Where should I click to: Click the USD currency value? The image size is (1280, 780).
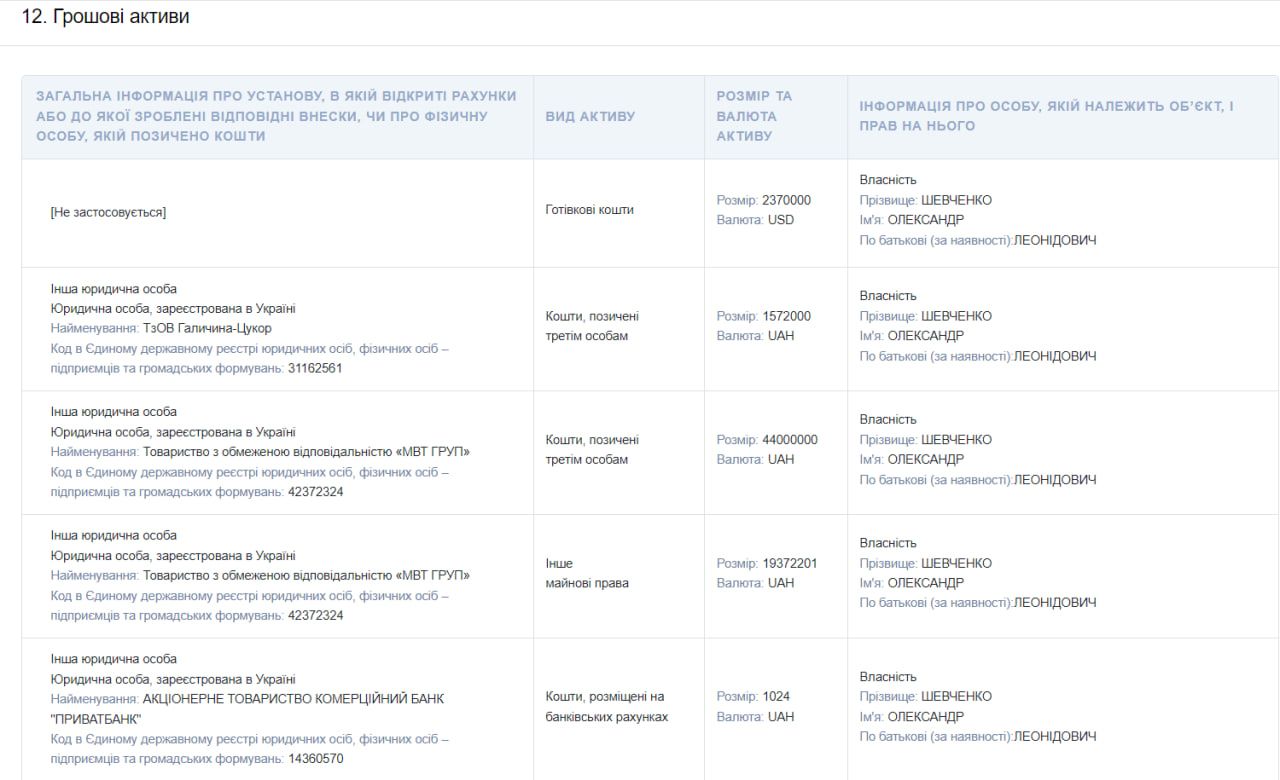click(781, 220)
